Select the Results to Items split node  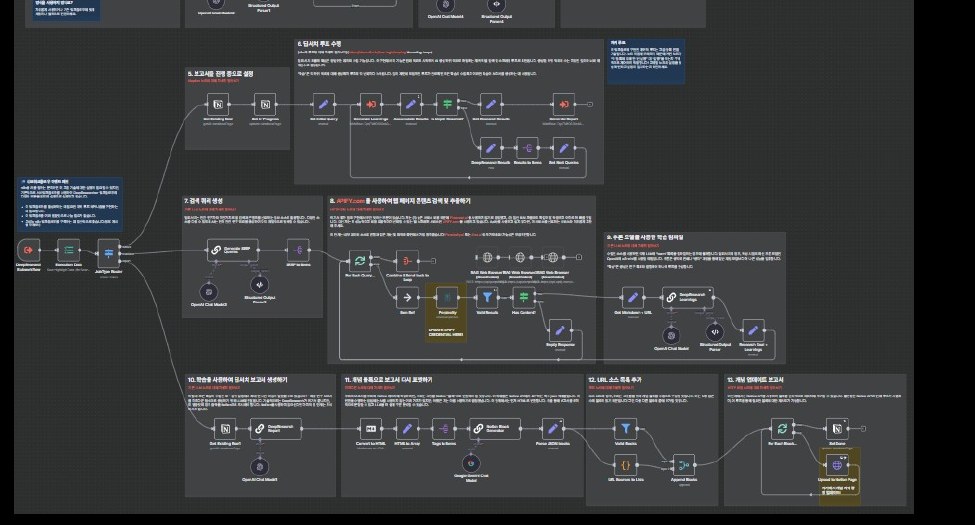[527, 148]
